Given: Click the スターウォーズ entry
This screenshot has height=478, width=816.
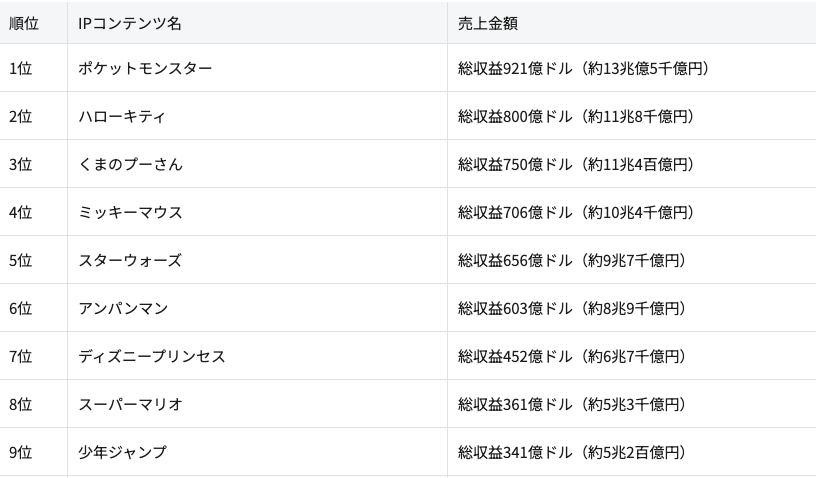Looking at the screenshot, I should click(130, 261).
